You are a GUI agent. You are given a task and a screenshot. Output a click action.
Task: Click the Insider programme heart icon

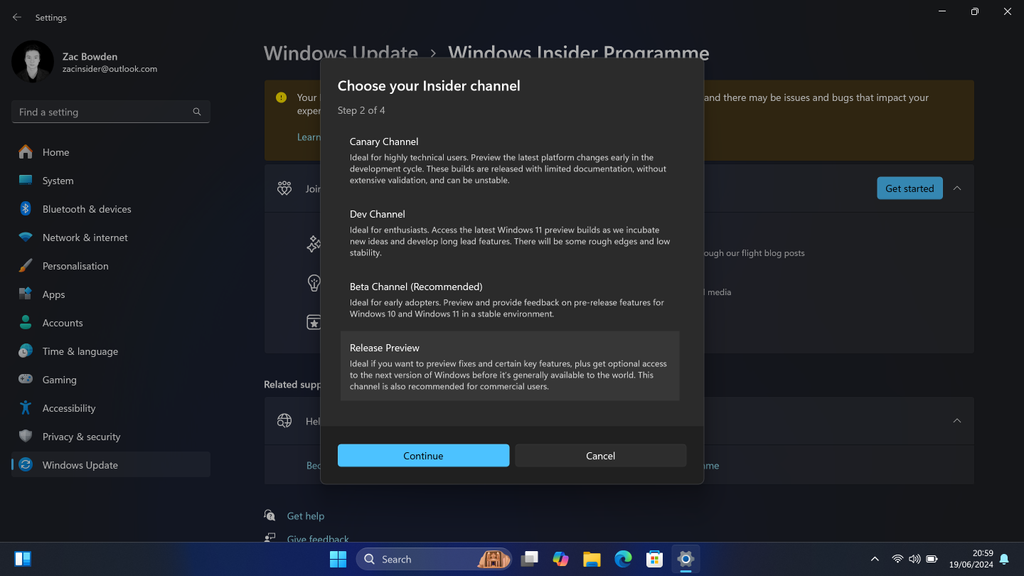284,188
